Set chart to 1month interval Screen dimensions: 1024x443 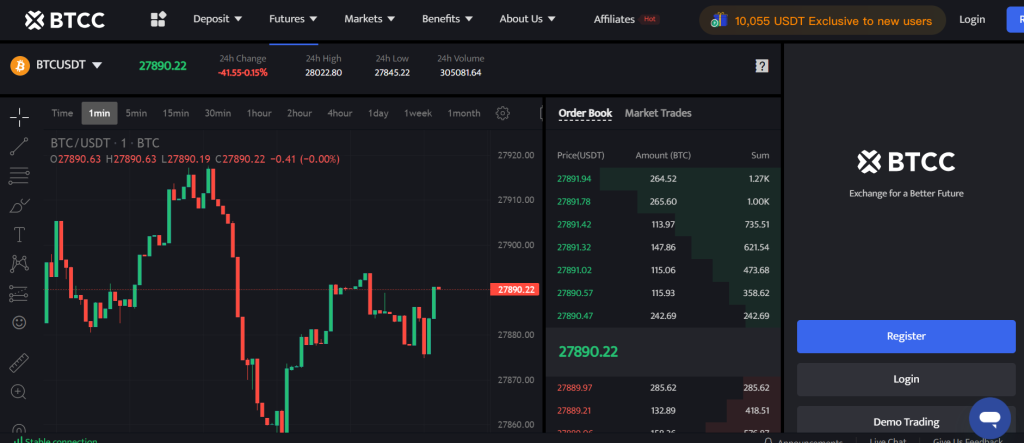pos(464,113)
